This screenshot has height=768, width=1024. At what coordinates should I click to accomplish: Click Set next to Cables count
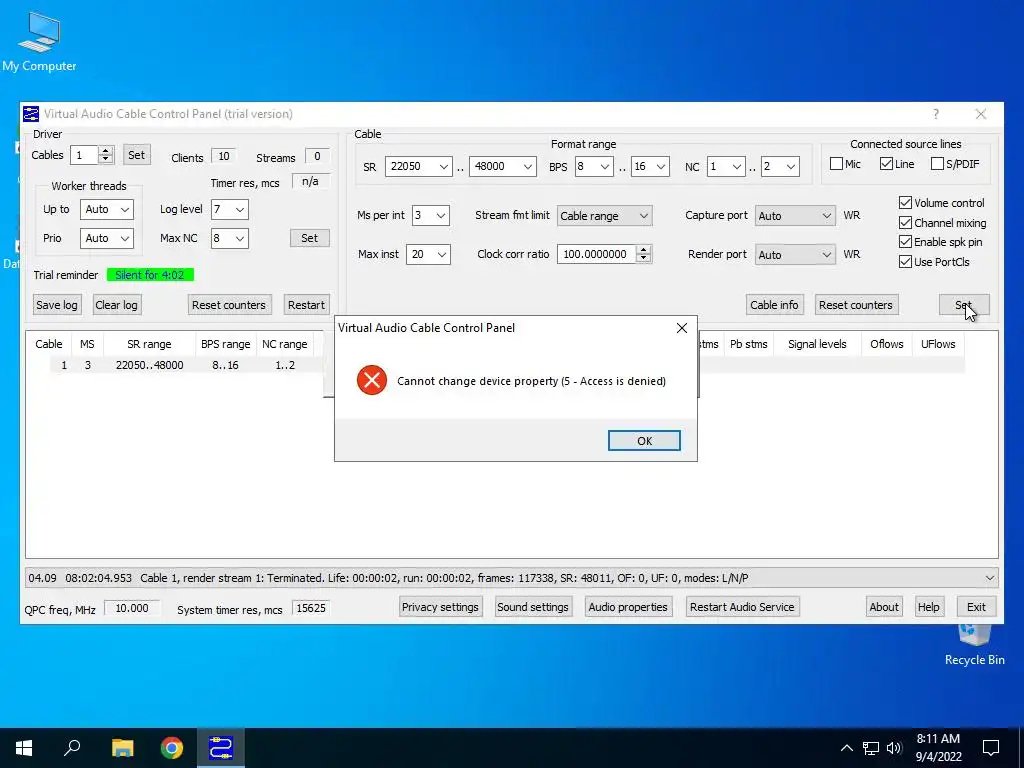coord(136,155)
